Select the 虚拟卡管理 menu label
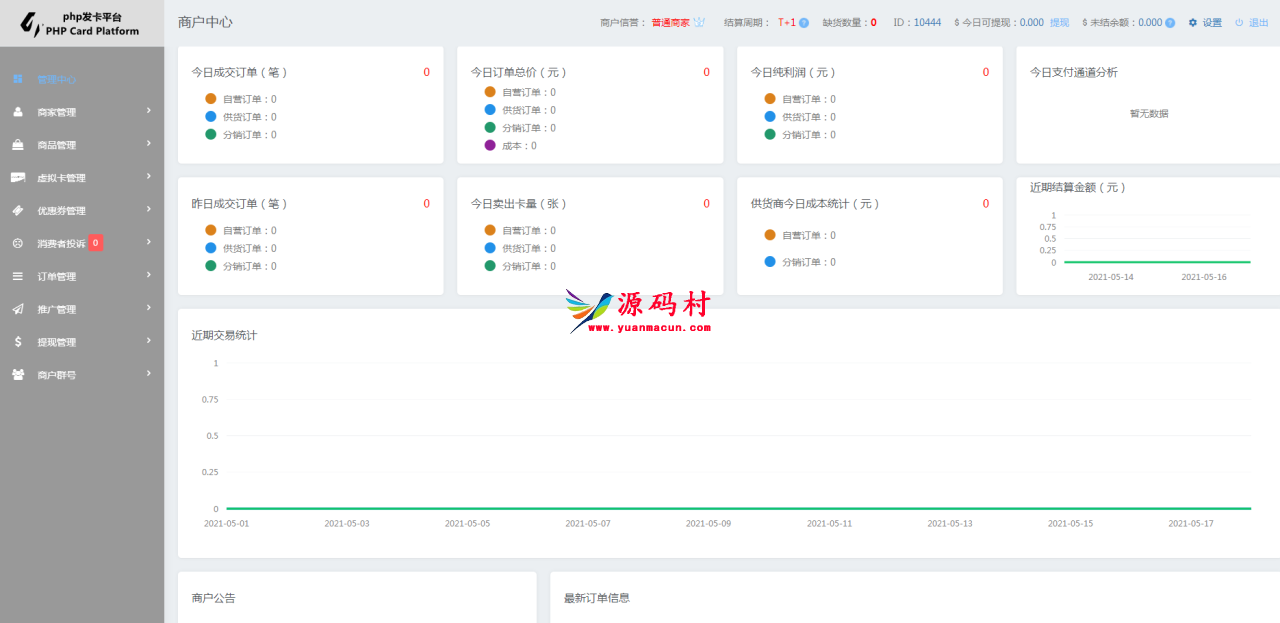The height and width of the screenshot is (623, 1280). (61, 178)
